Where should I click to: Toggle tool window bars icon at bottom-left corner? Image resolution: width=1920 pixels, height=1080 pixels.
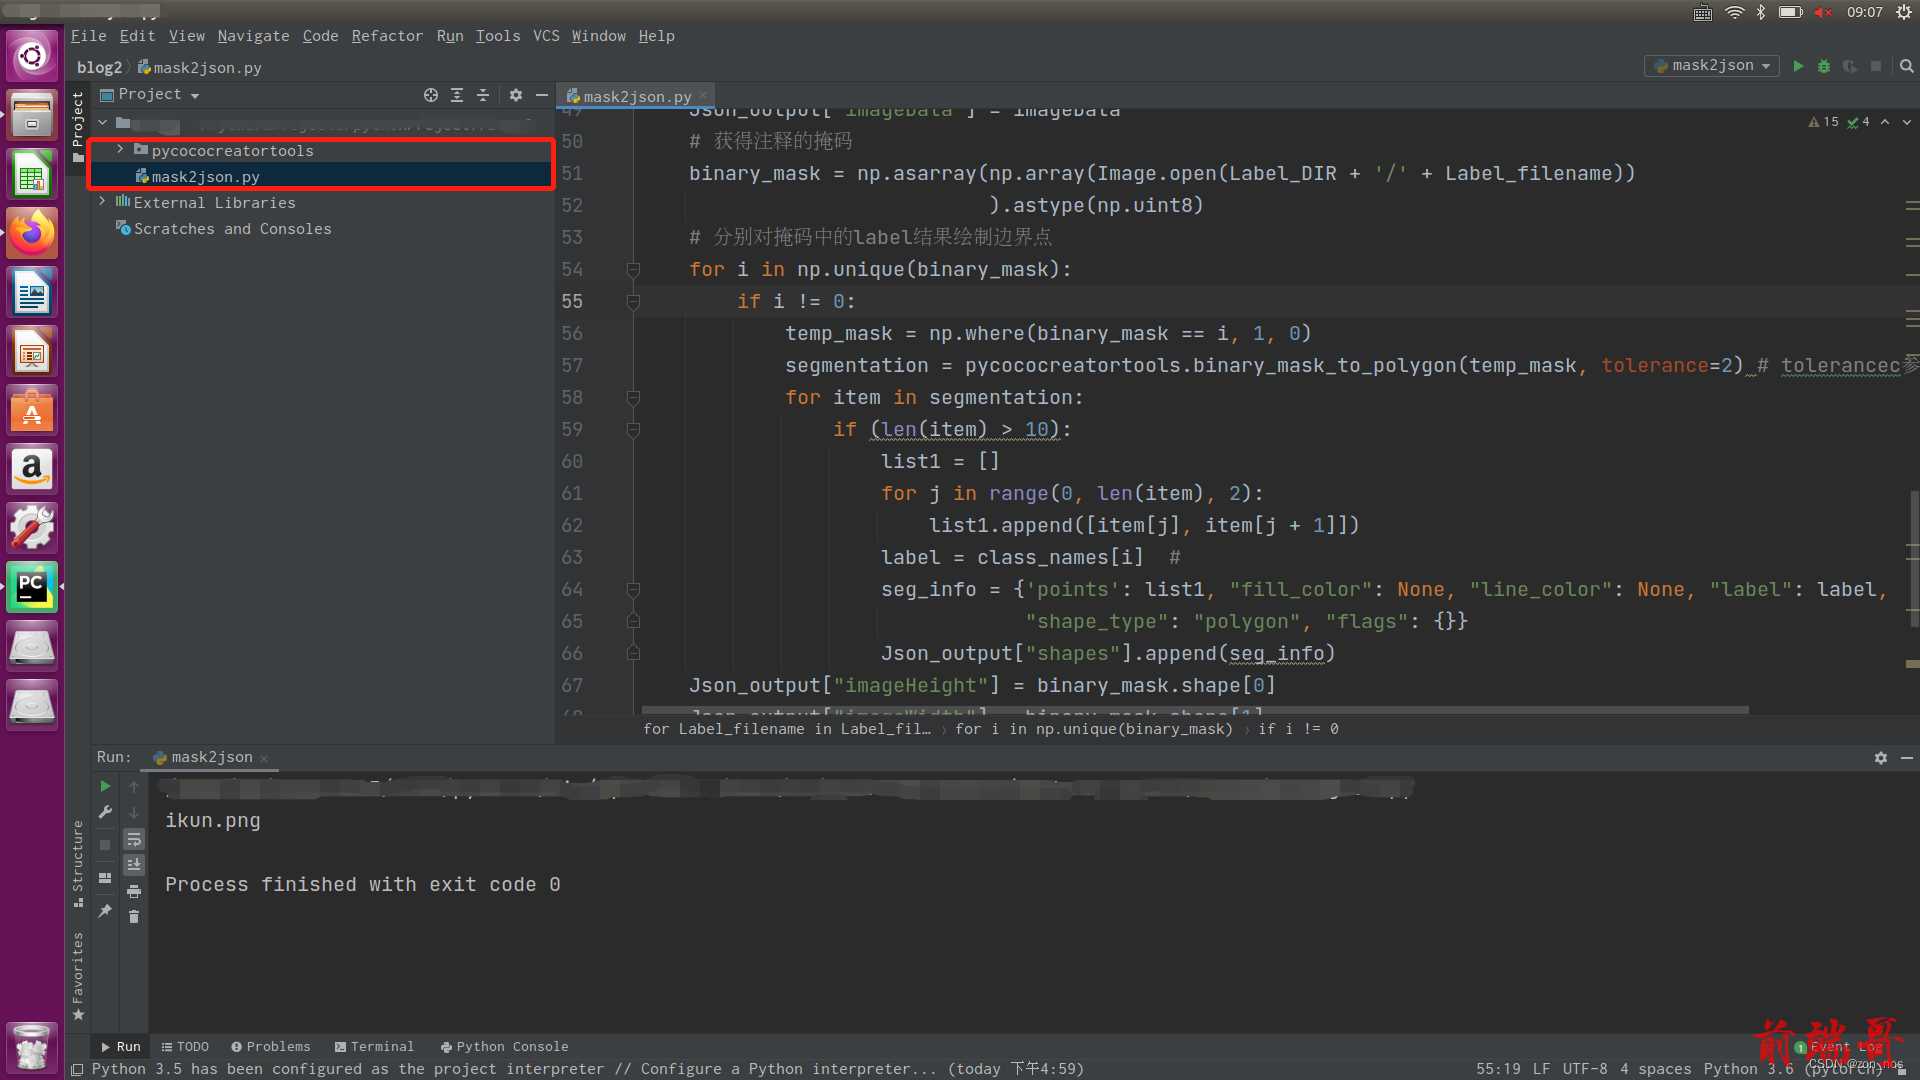coord(77,1070)
